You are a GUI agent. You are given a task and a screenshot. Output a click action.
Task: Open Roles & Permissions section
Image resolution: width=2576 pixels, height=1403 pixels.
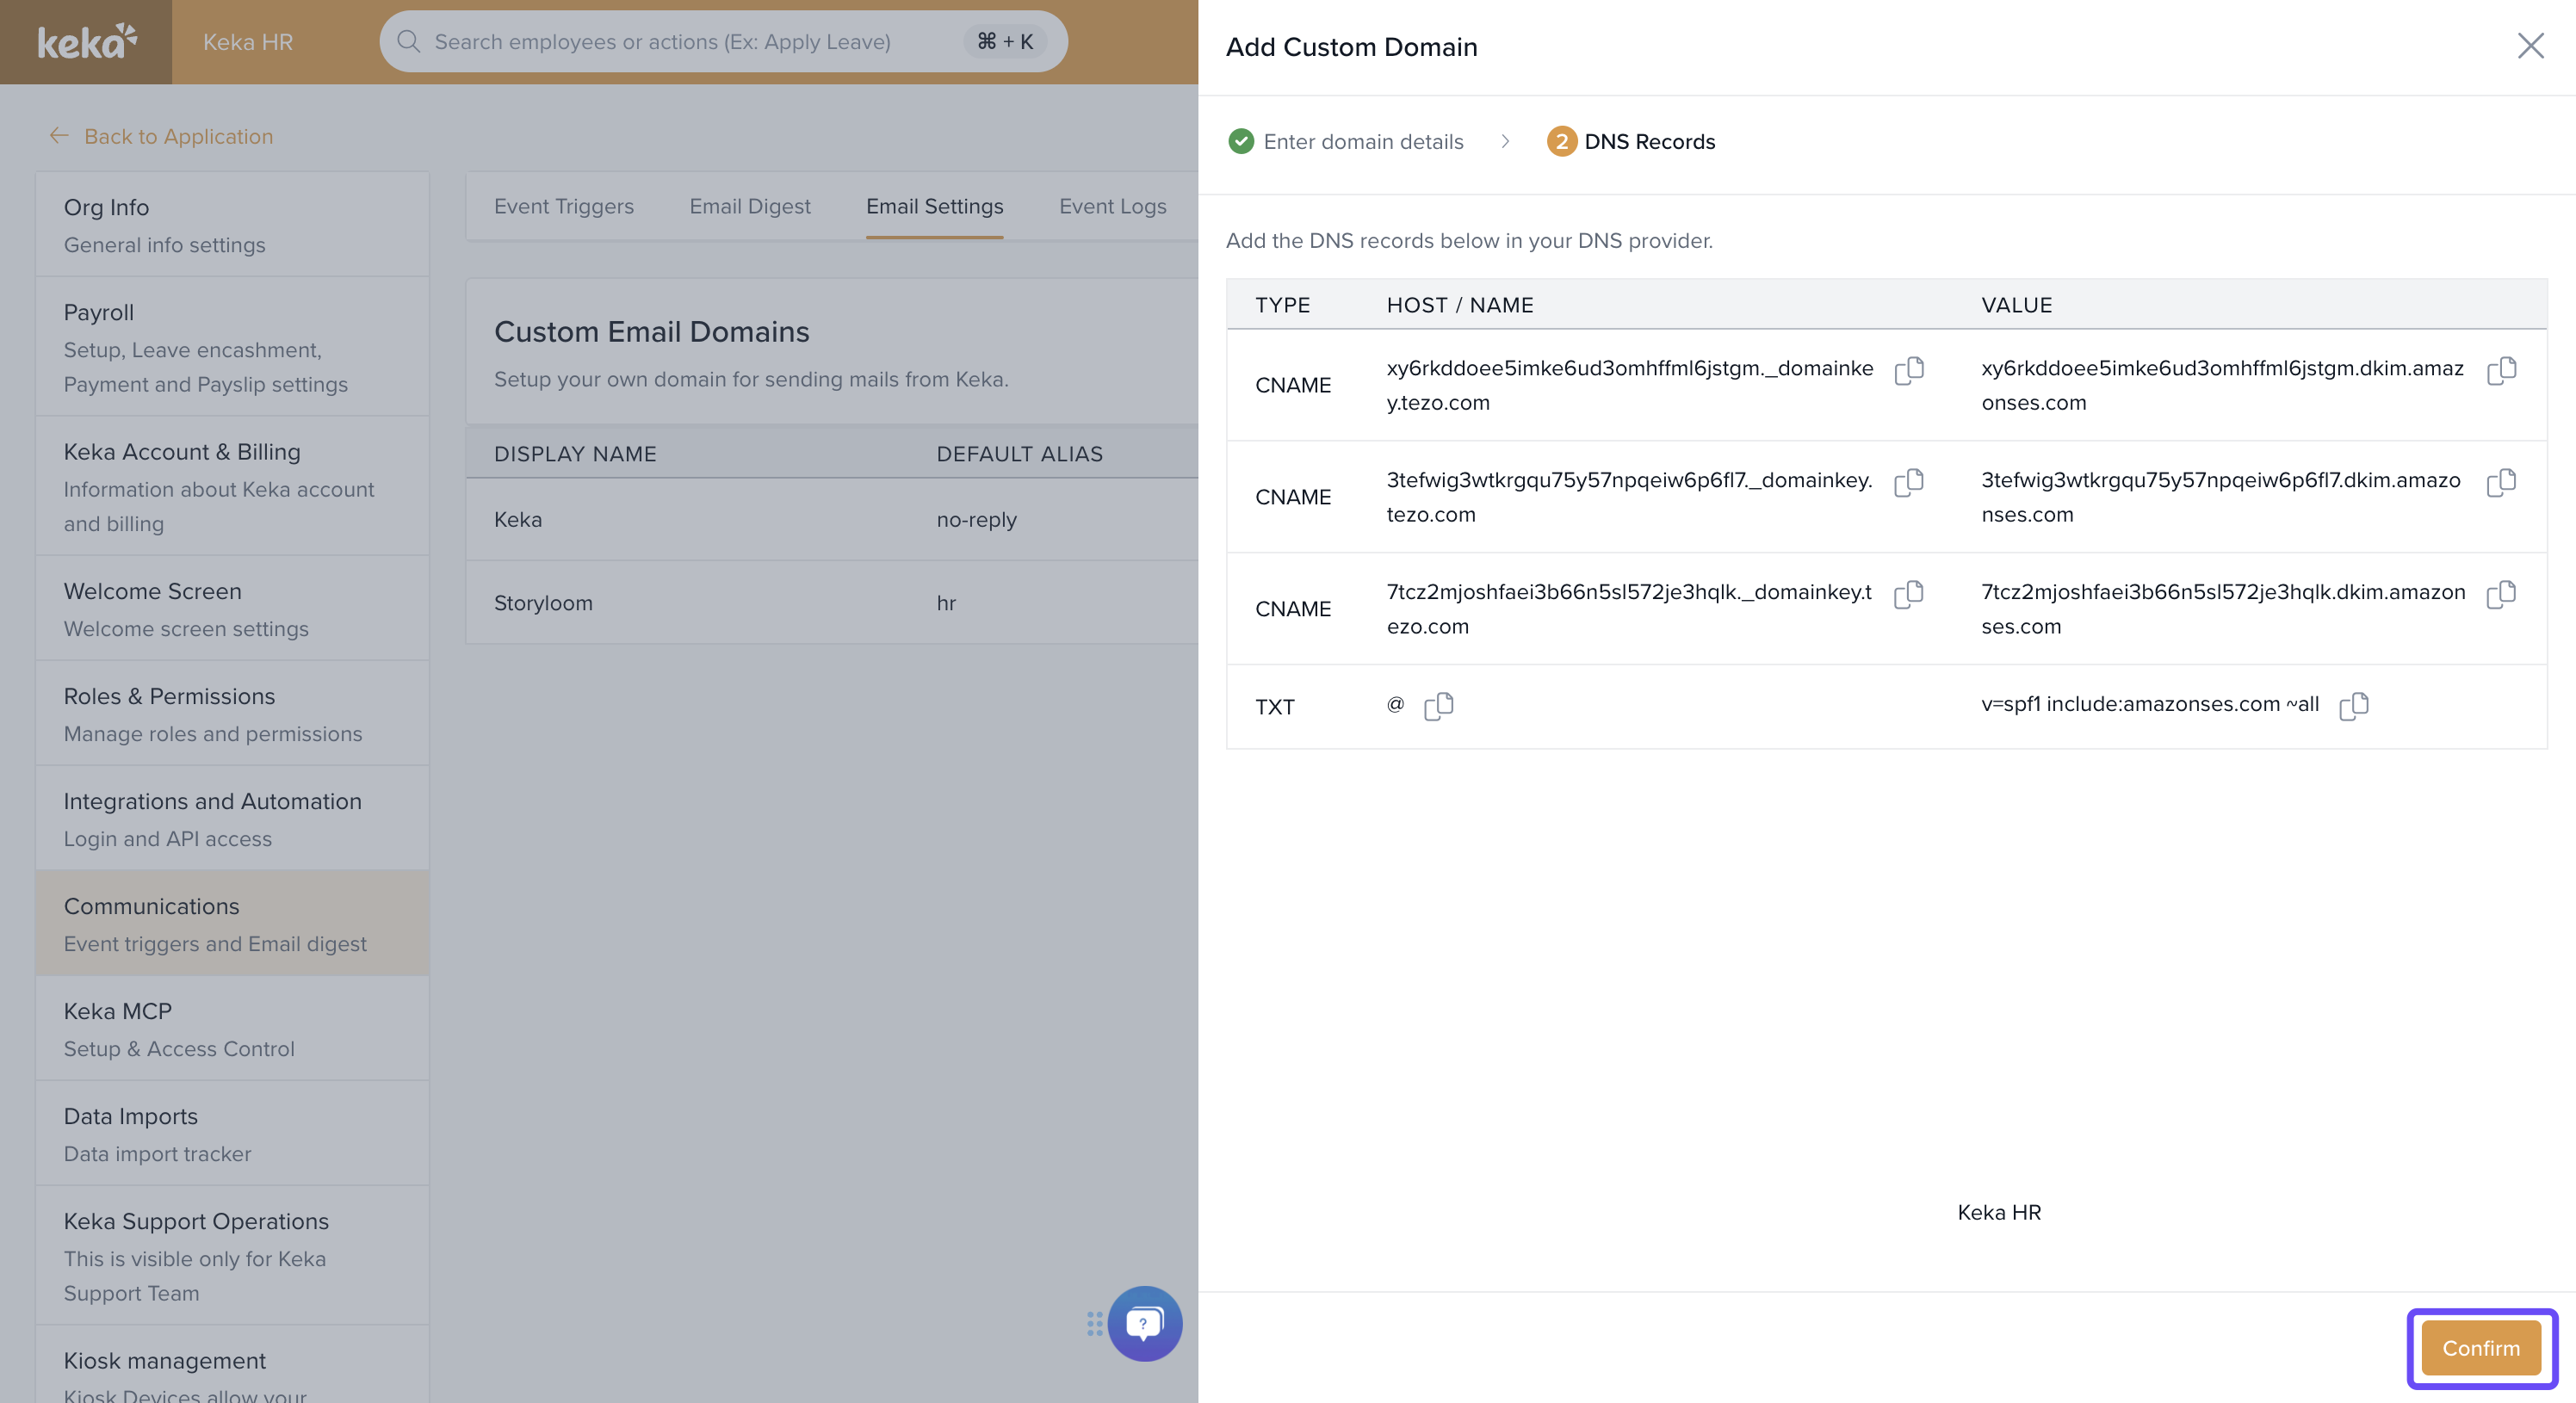point(232,713)
